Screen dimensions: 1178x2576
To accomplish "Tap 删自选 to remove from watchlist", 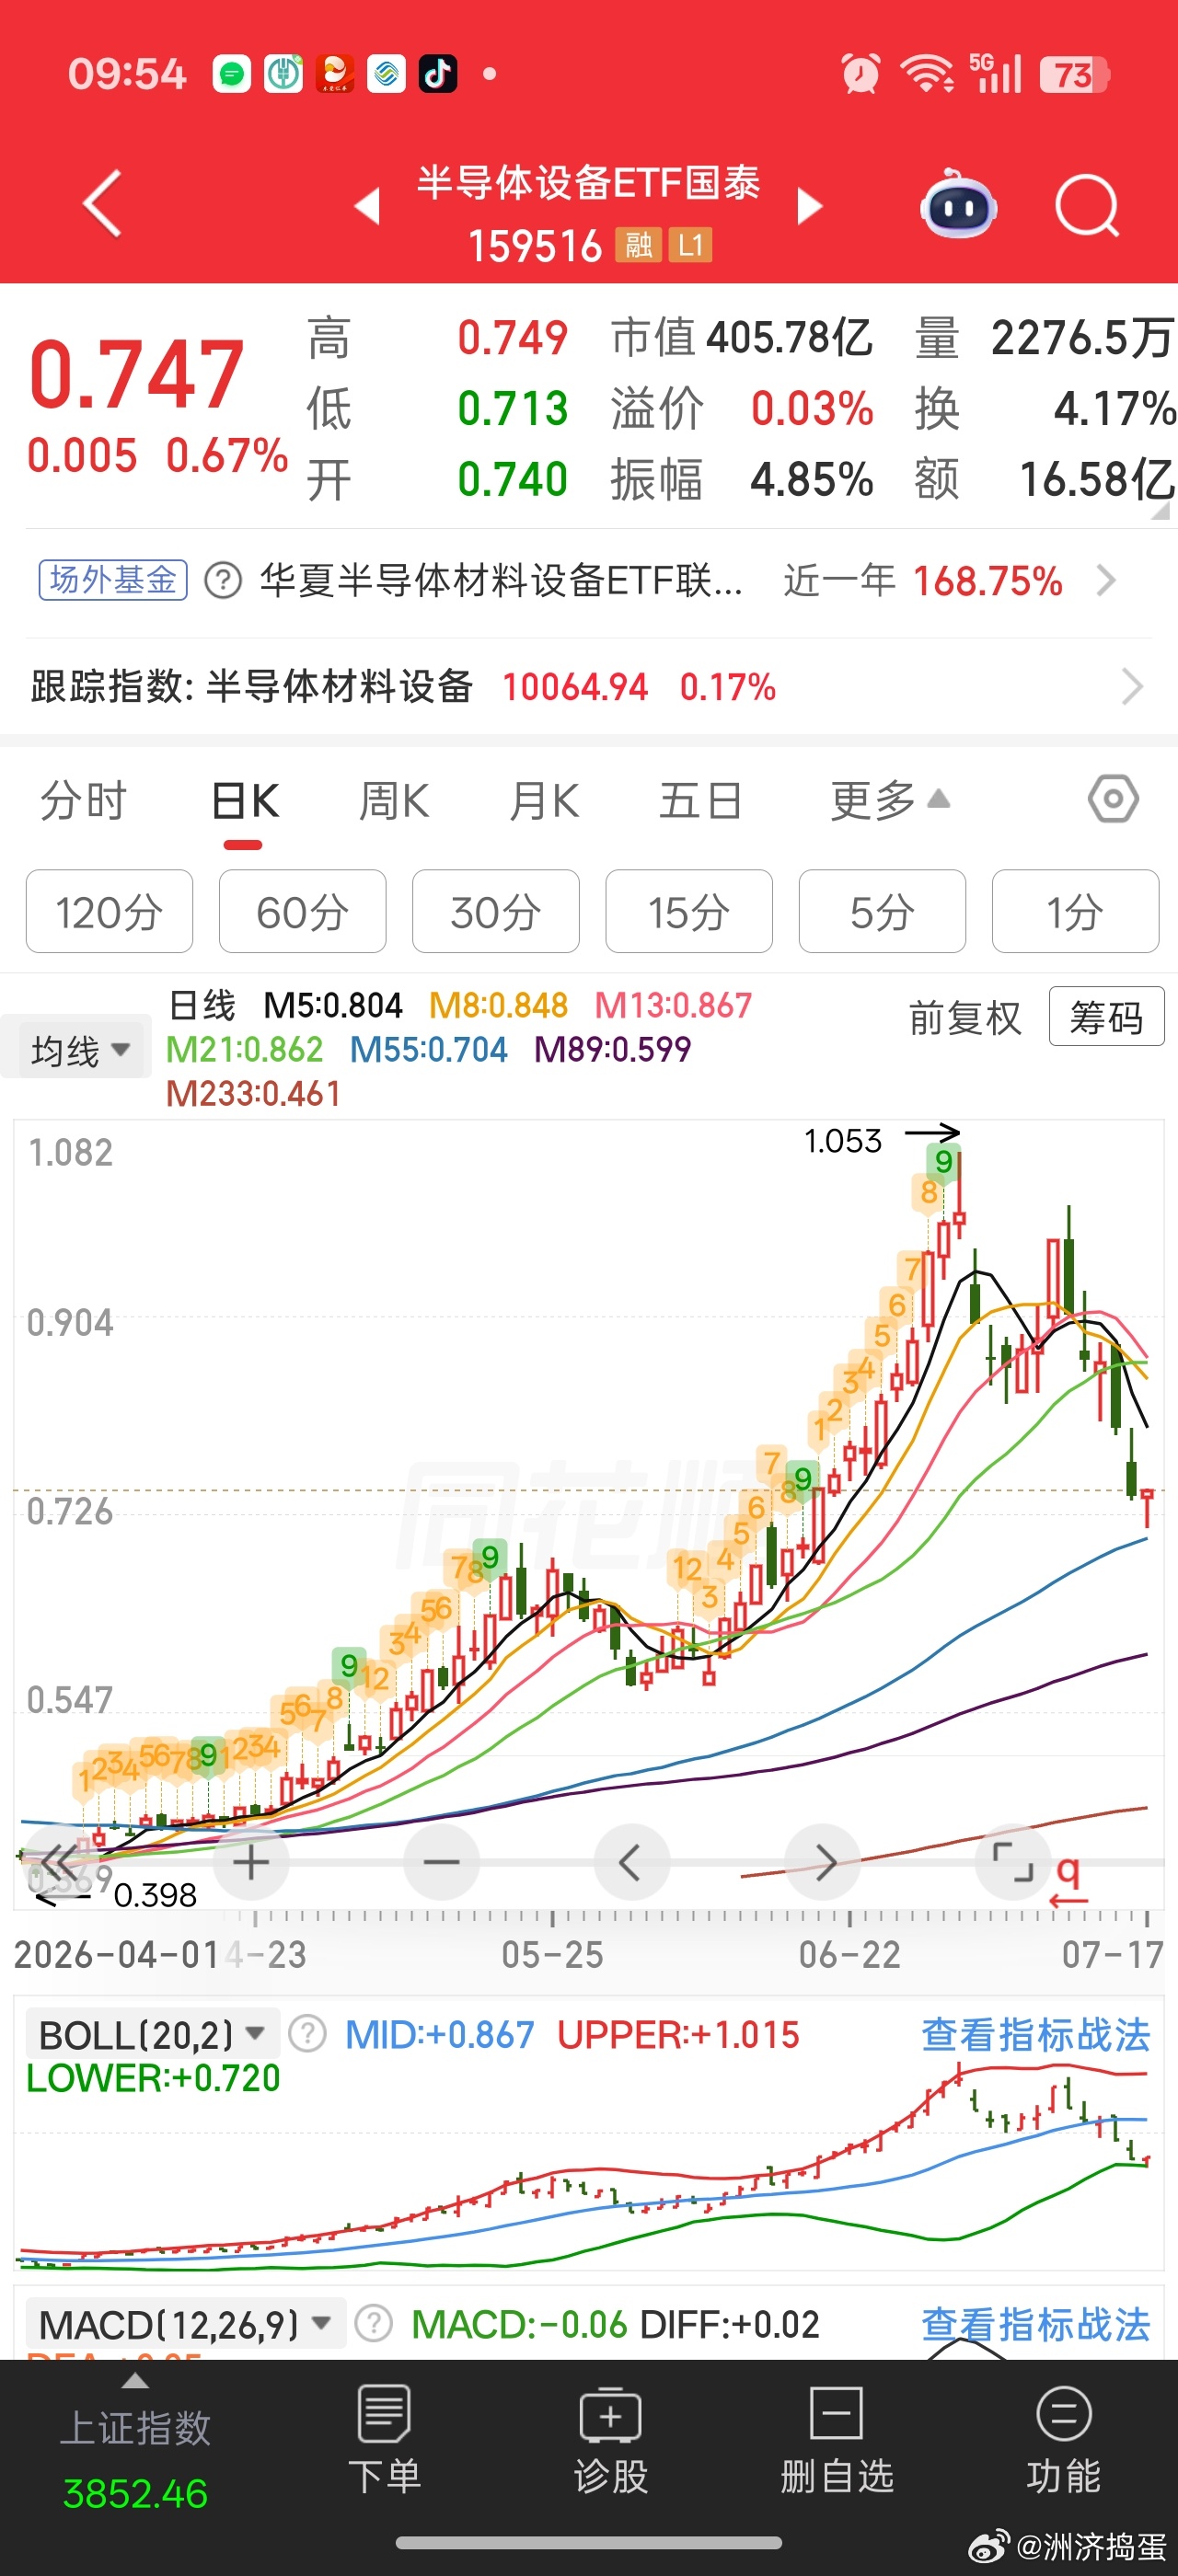I will [836, 2440].
